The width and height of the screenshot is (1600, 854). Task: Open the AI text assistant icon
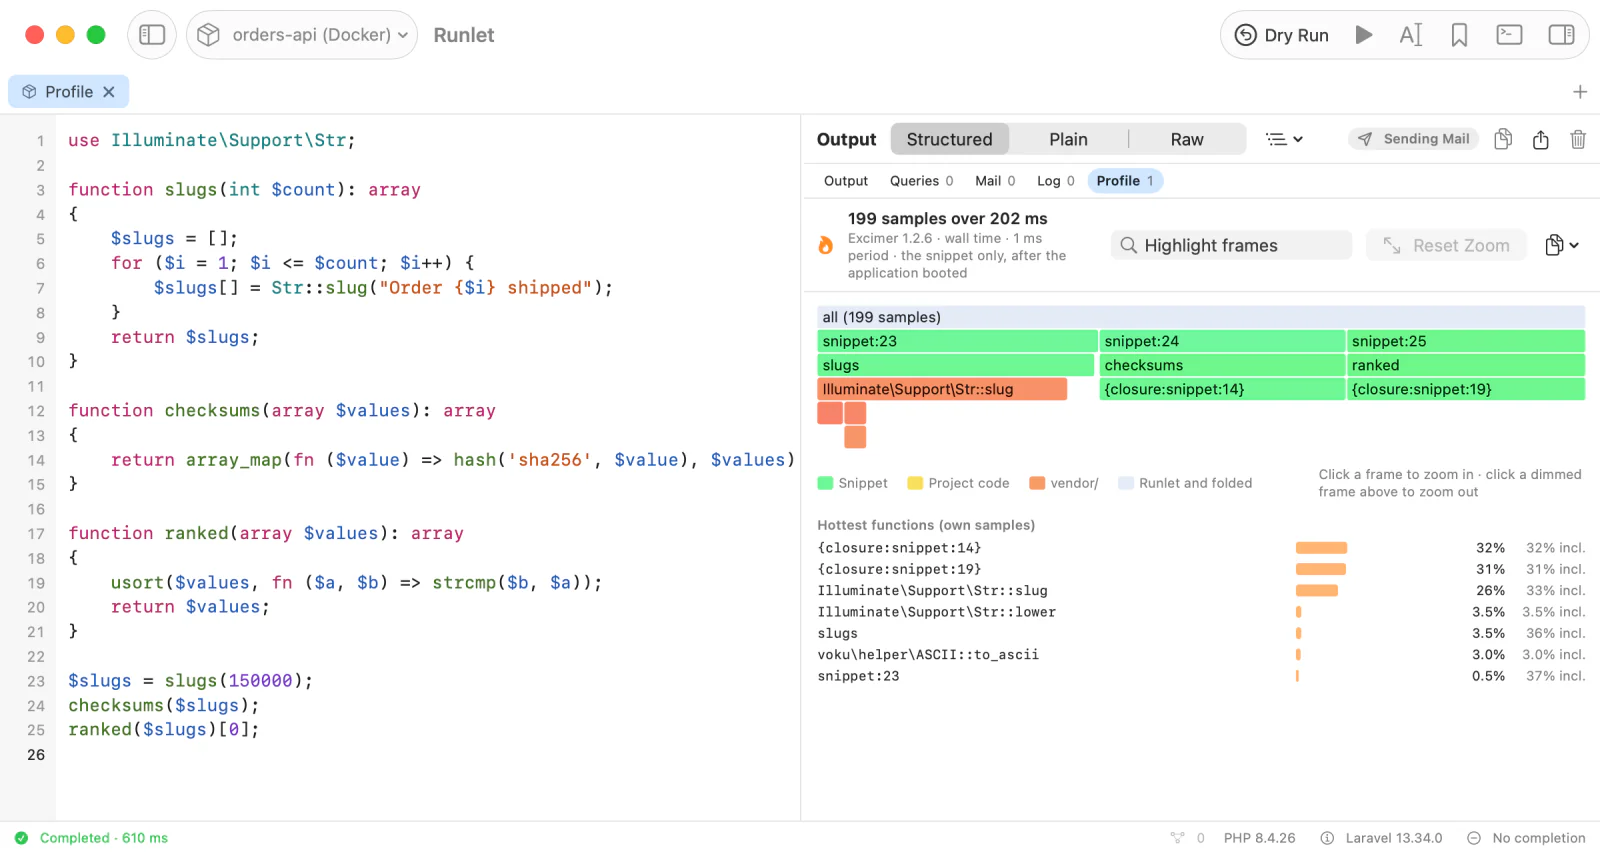pos(1410,35)
